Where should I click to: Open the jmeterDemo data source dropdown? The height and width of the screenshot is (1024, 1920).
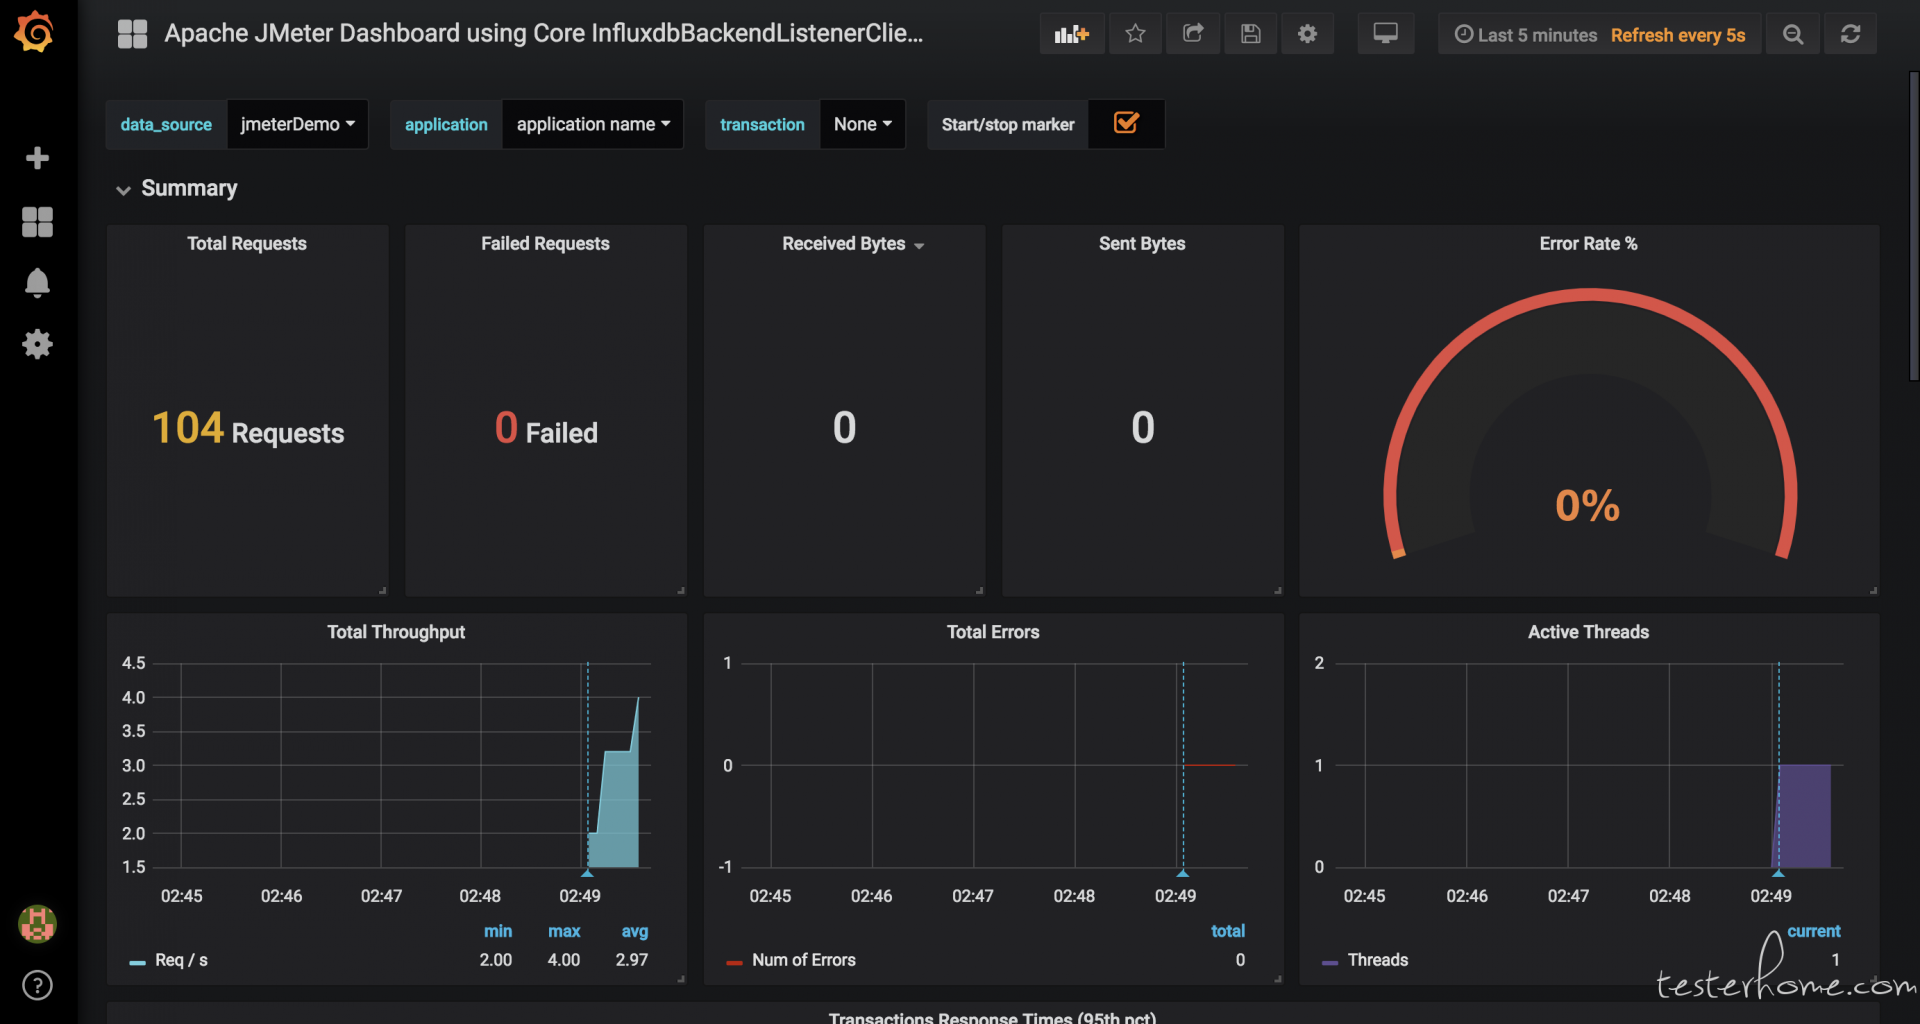[297, 124]
